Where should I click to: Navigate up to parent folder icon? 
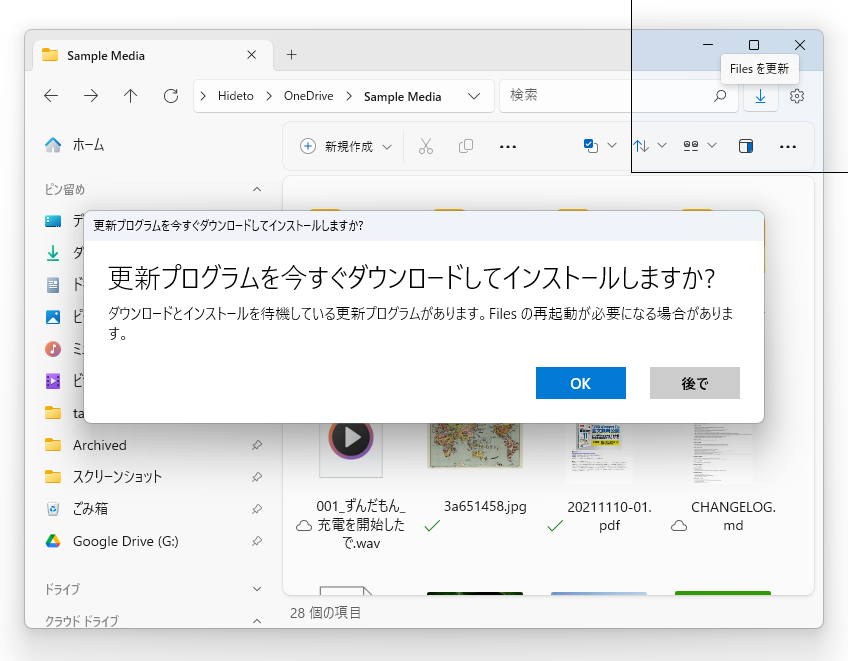[x=130, y=96]
